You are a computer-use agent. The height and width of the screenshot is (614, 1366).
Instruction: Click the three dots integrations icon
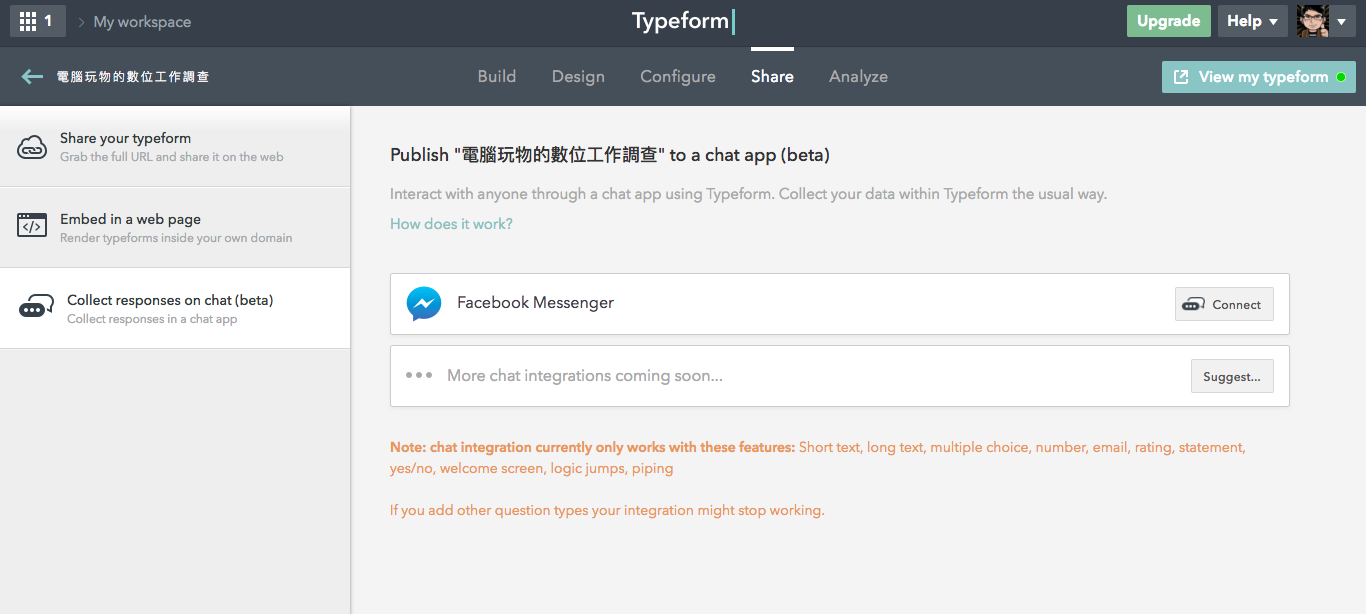[419, 375]
